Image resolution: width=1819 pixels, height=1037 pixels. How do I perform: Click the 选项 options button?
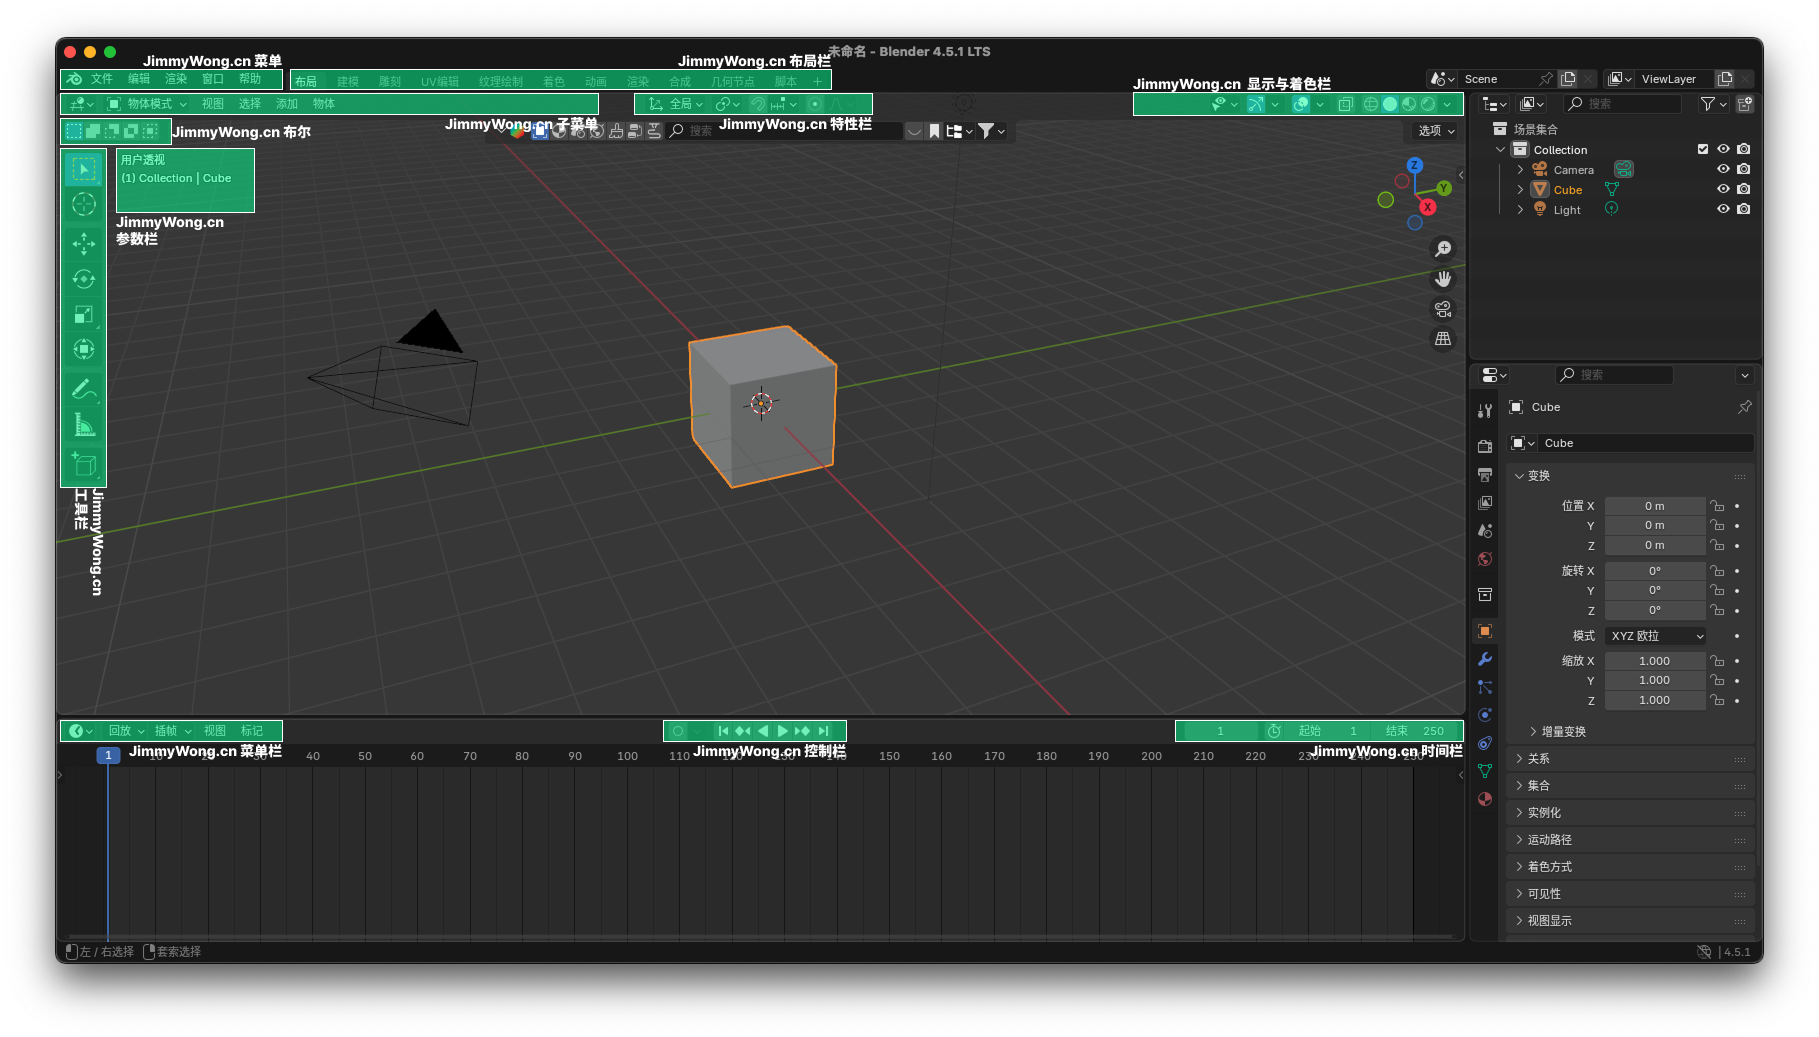coord(1436,131)
